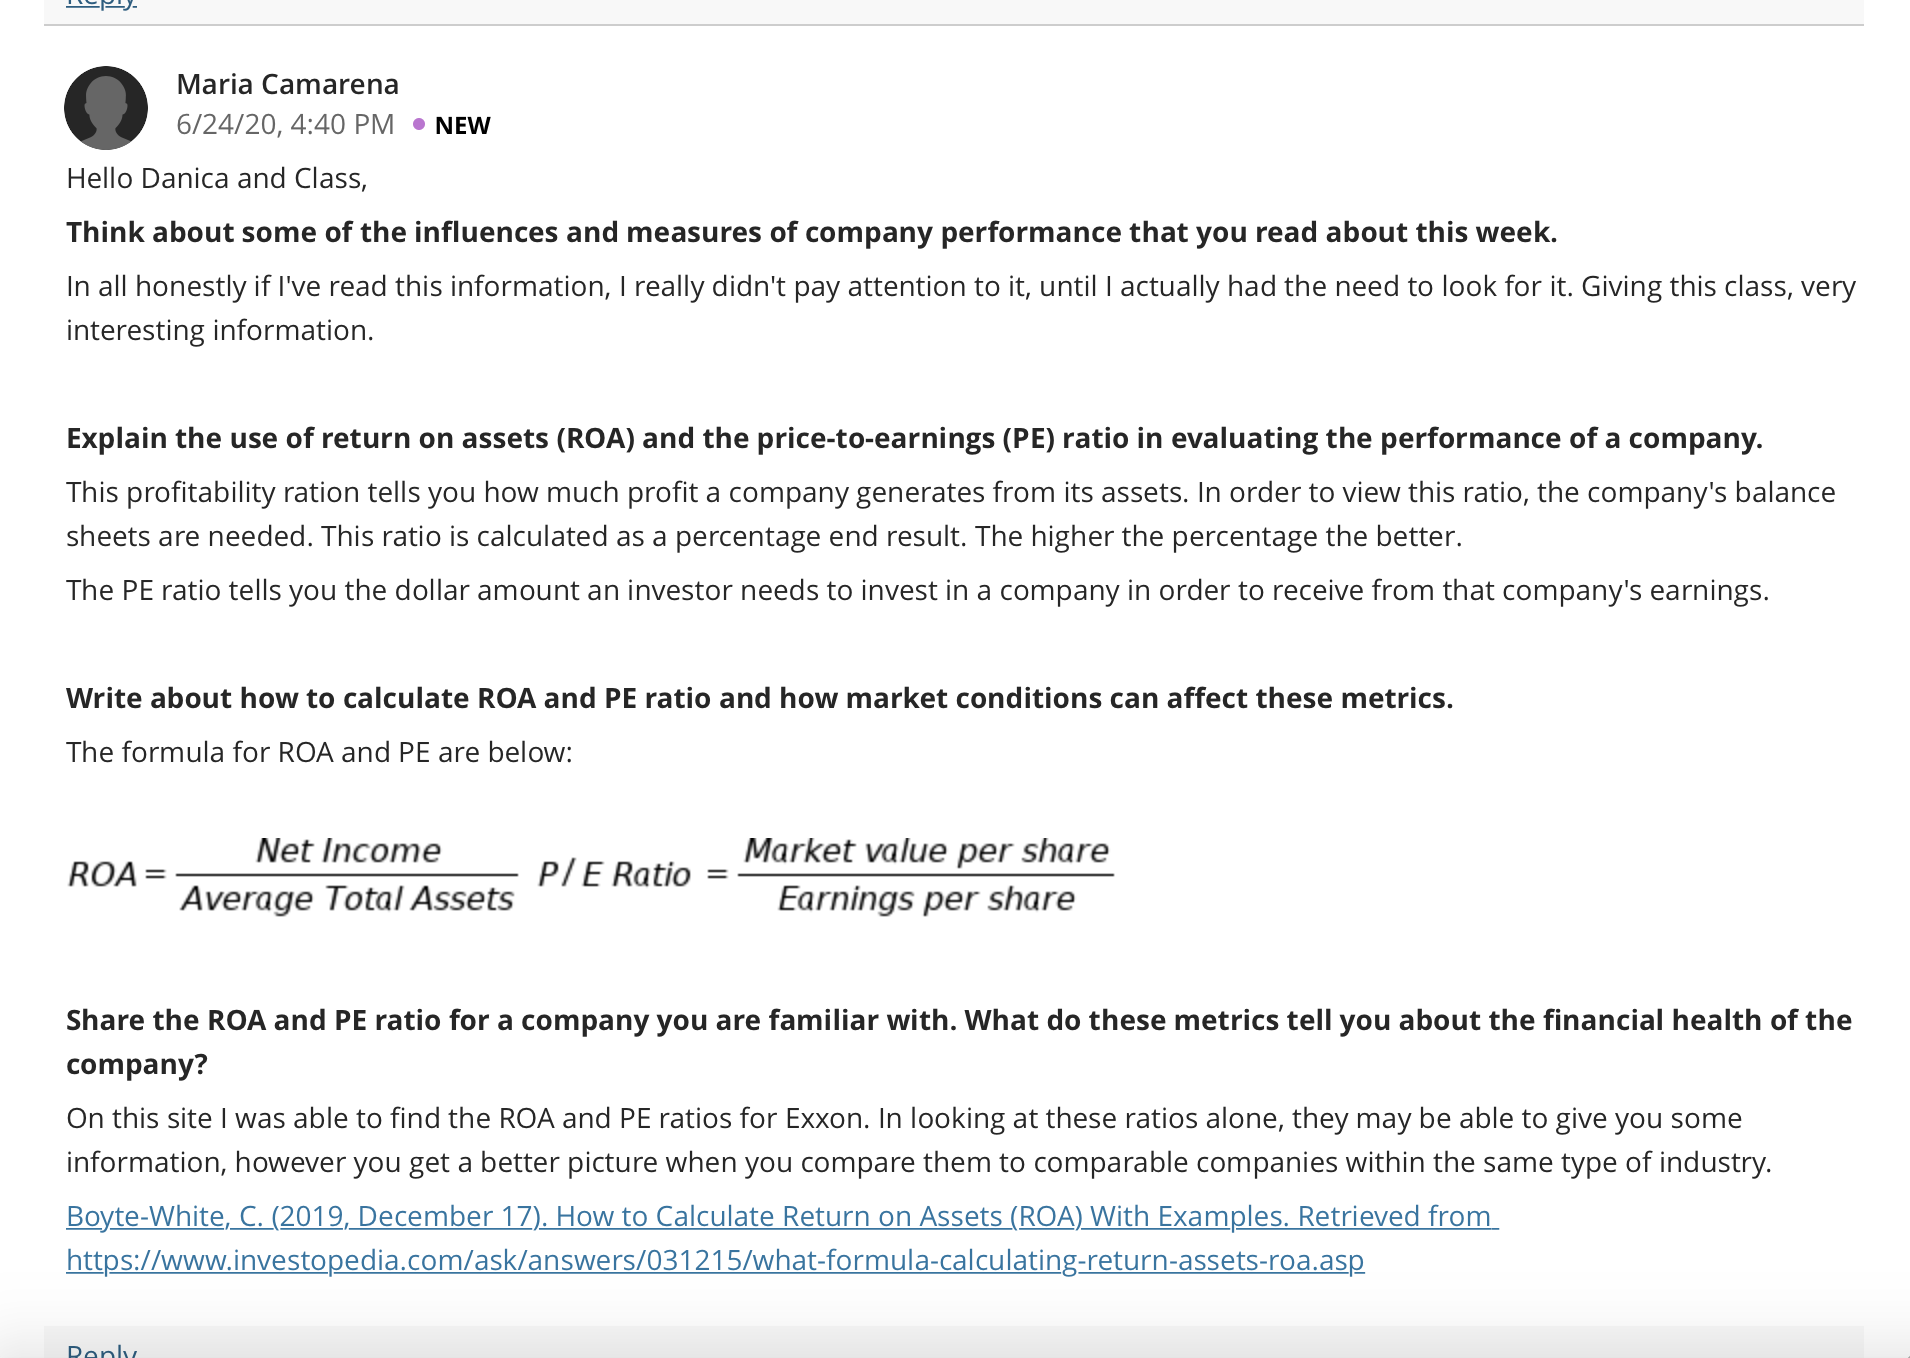
Task: Open the investopedia.com return-assets-roa URL
Action: click(715, 1260)
